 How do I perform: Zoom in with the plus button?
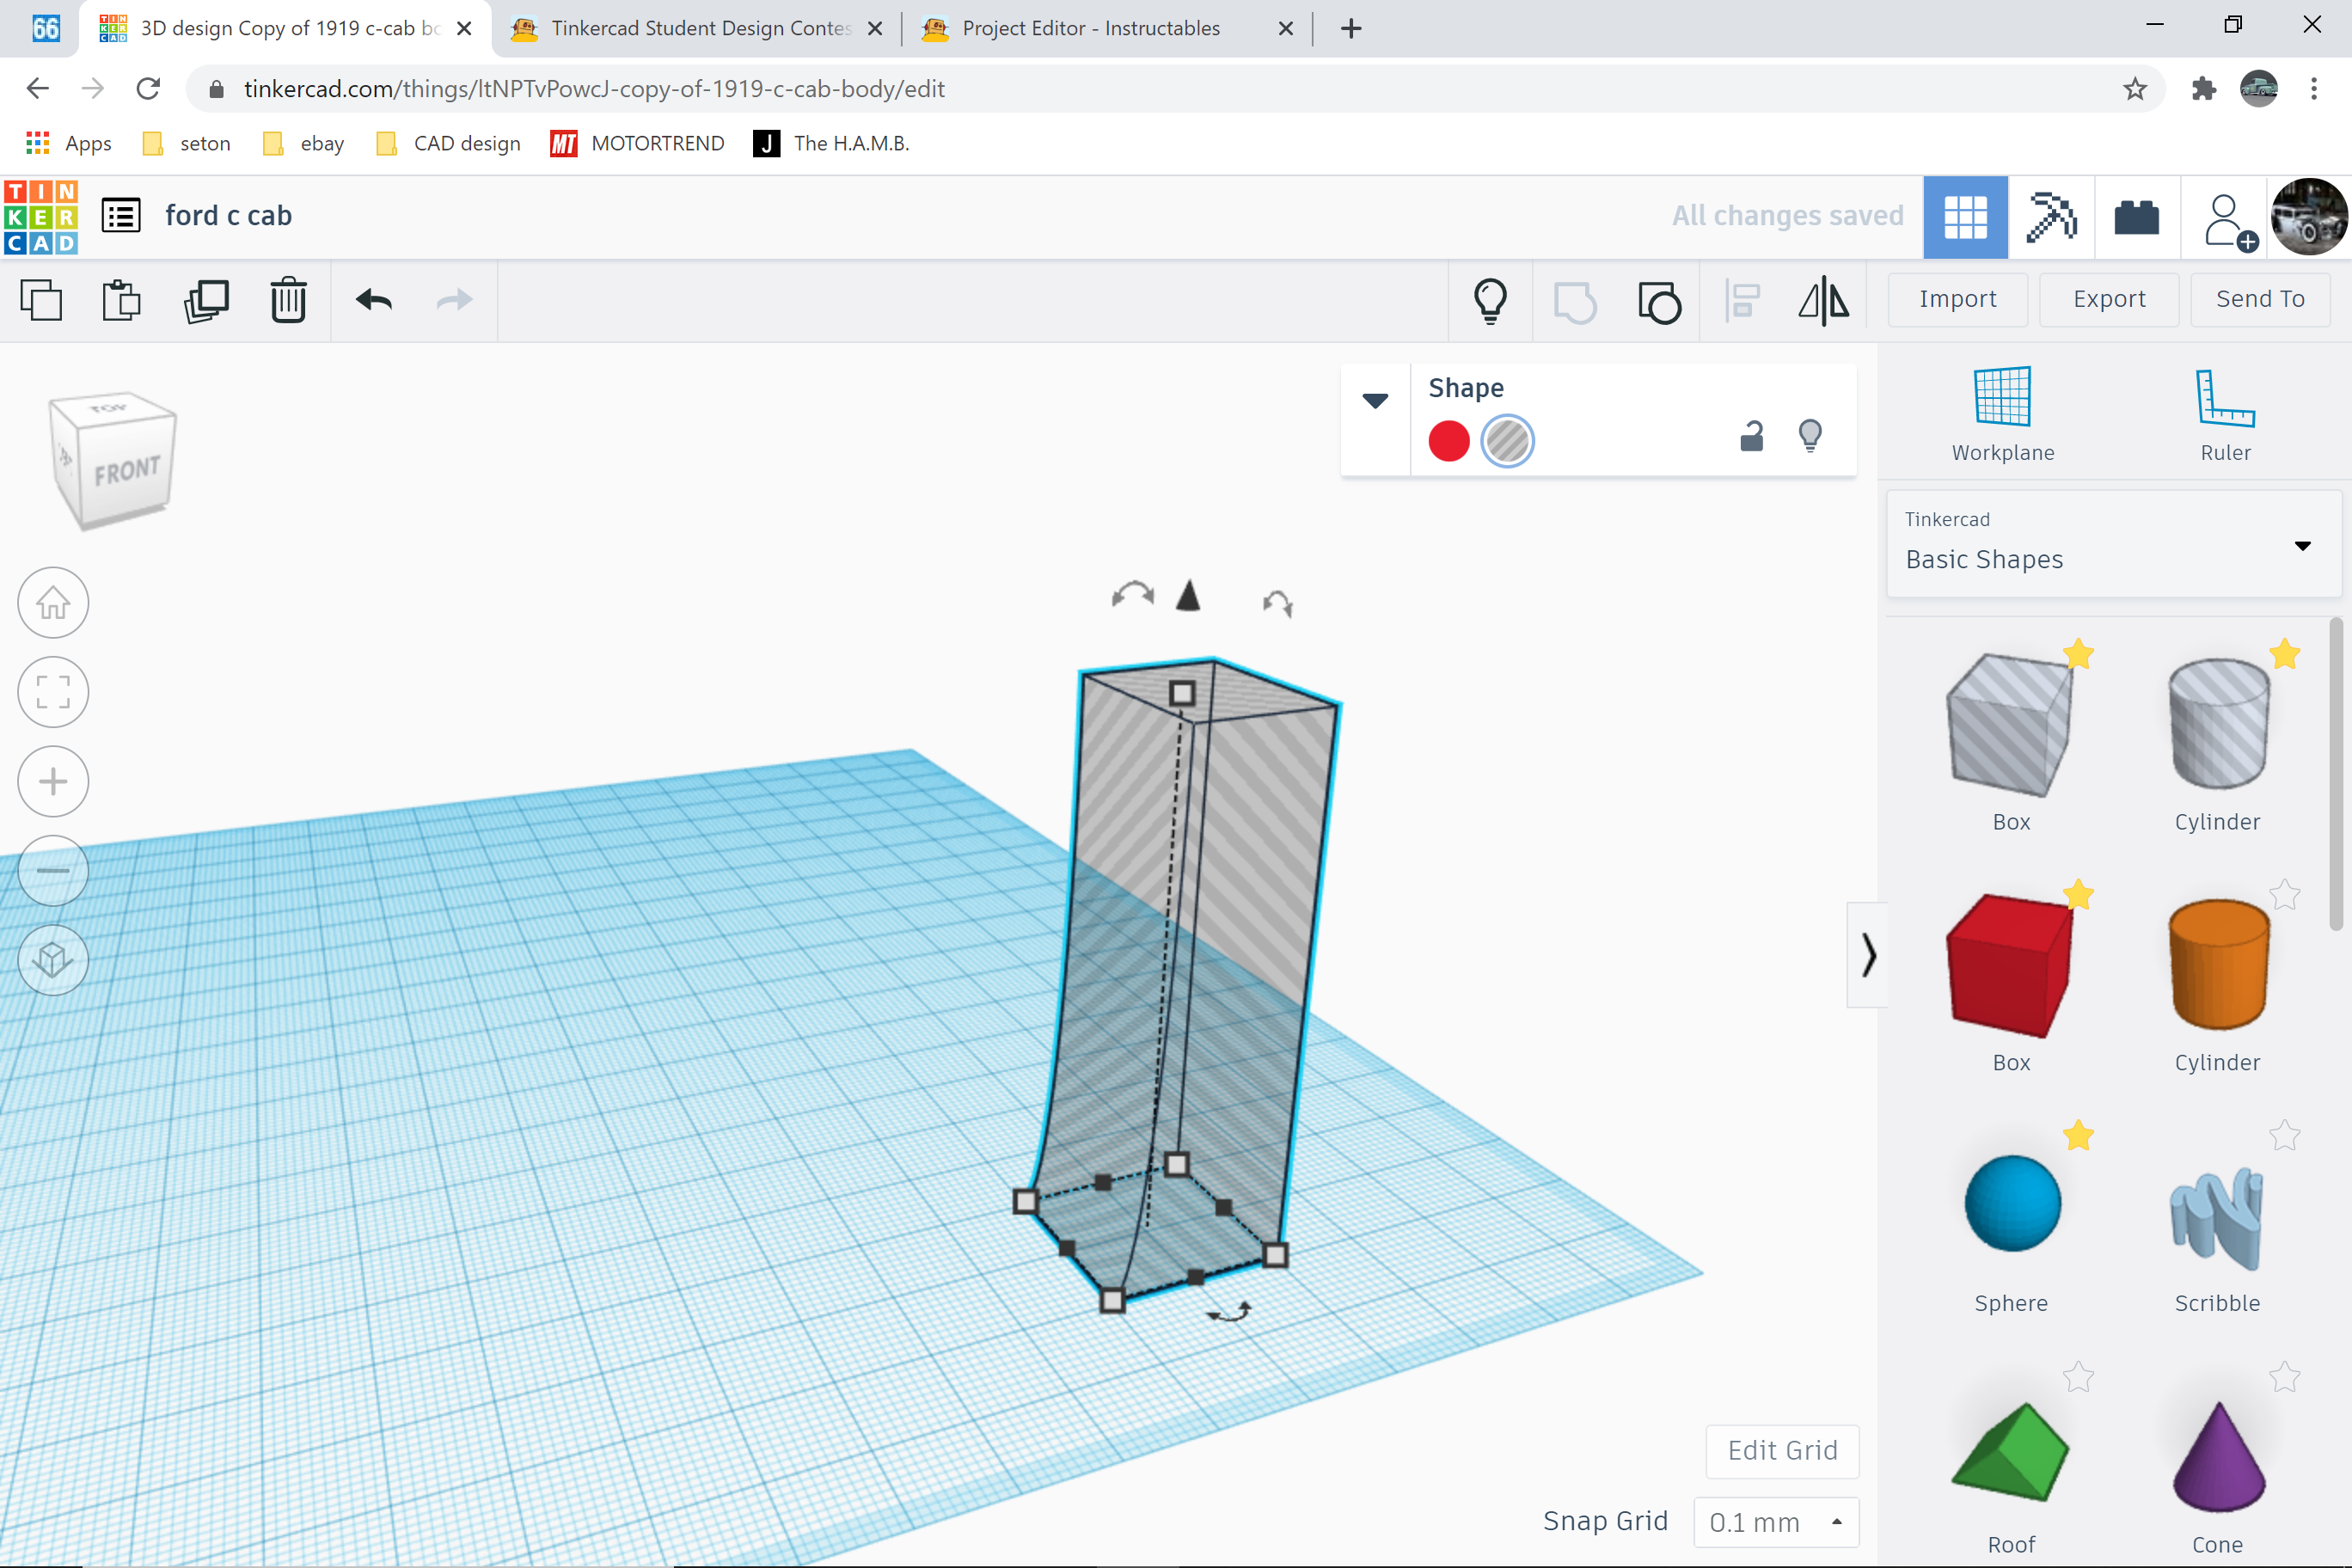tap(53, 781)
